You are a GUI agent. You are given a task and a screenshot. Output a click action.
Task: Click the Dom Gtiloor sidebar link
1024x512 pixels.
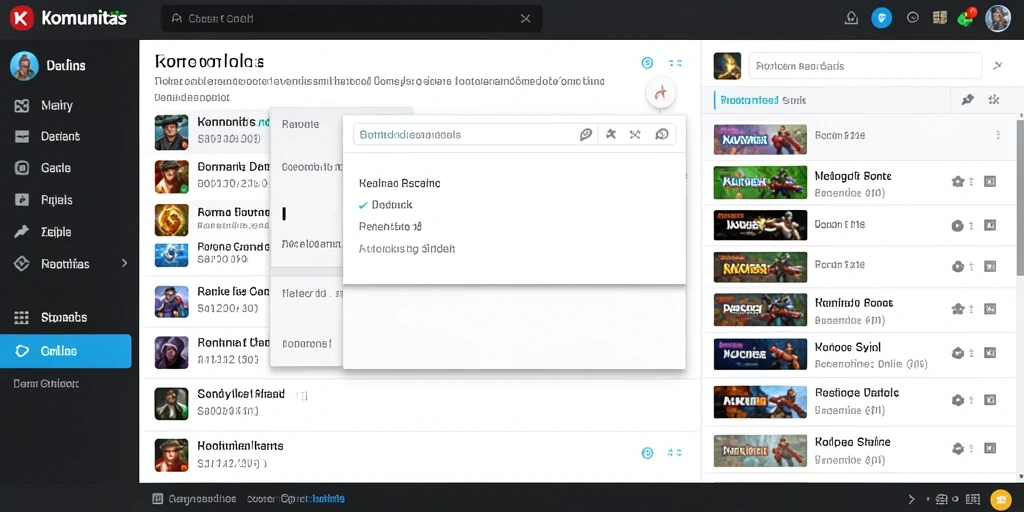click(x=46, y=383)
